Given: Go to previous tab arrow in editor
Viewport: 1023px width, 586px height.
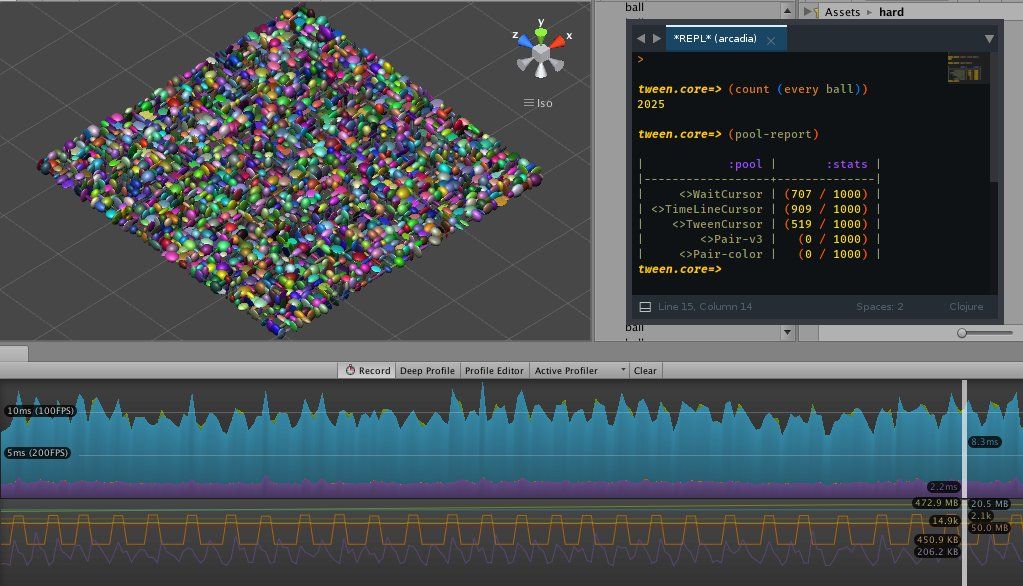Looking at the screenshot, I should pos(641,39).
